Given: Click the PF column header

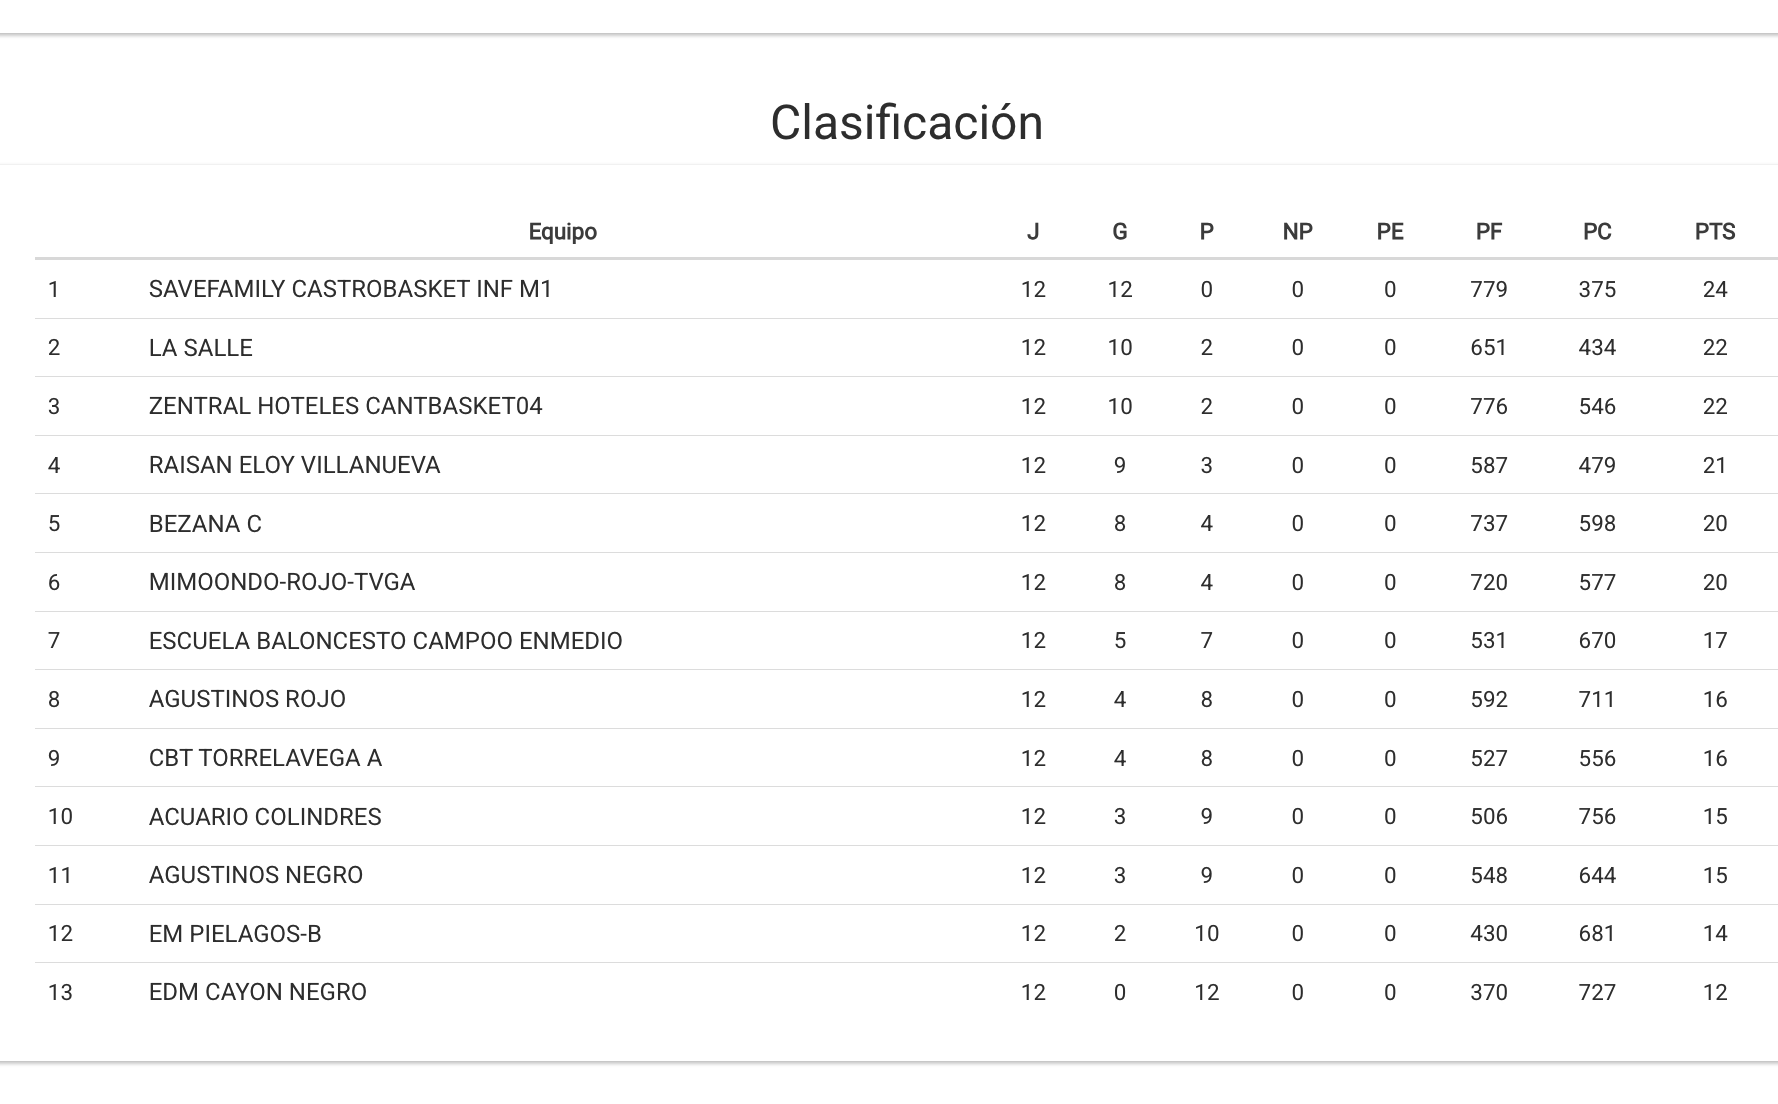Looking at the screenshot, I should 1488,232.
